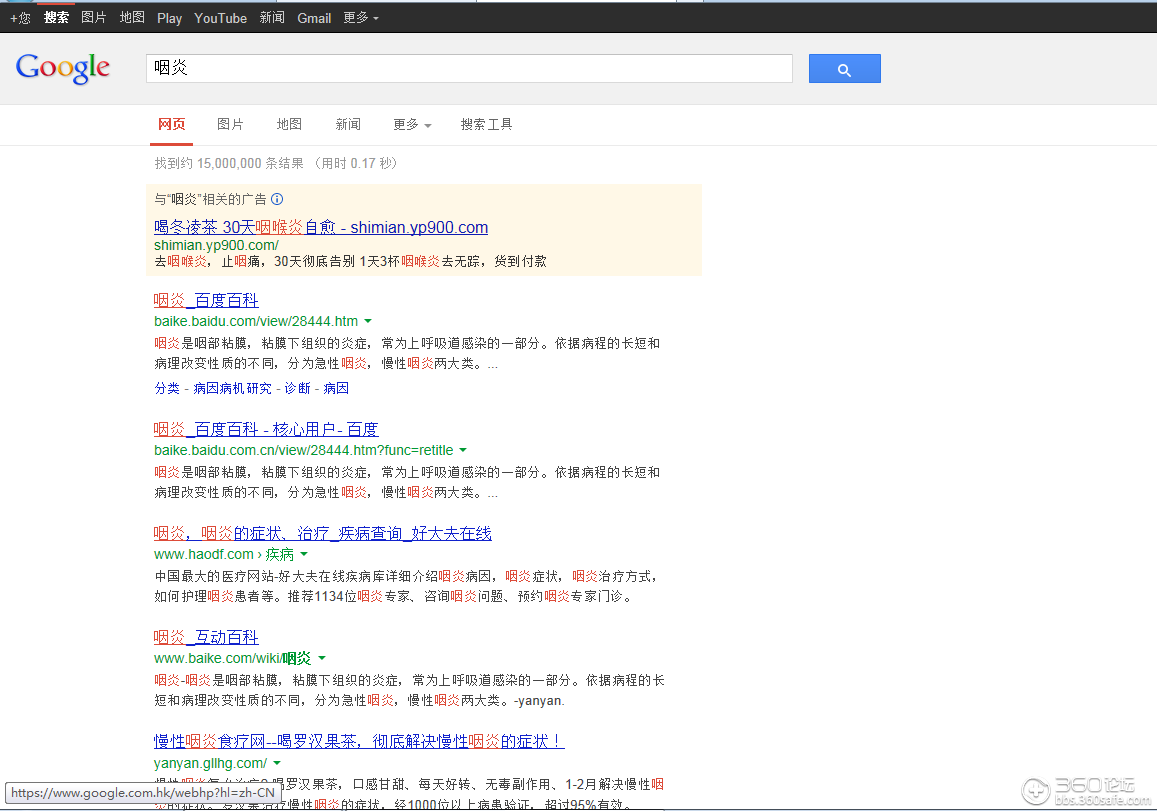Click the 喝冬凌茶 ad headline

click(320, 227)
